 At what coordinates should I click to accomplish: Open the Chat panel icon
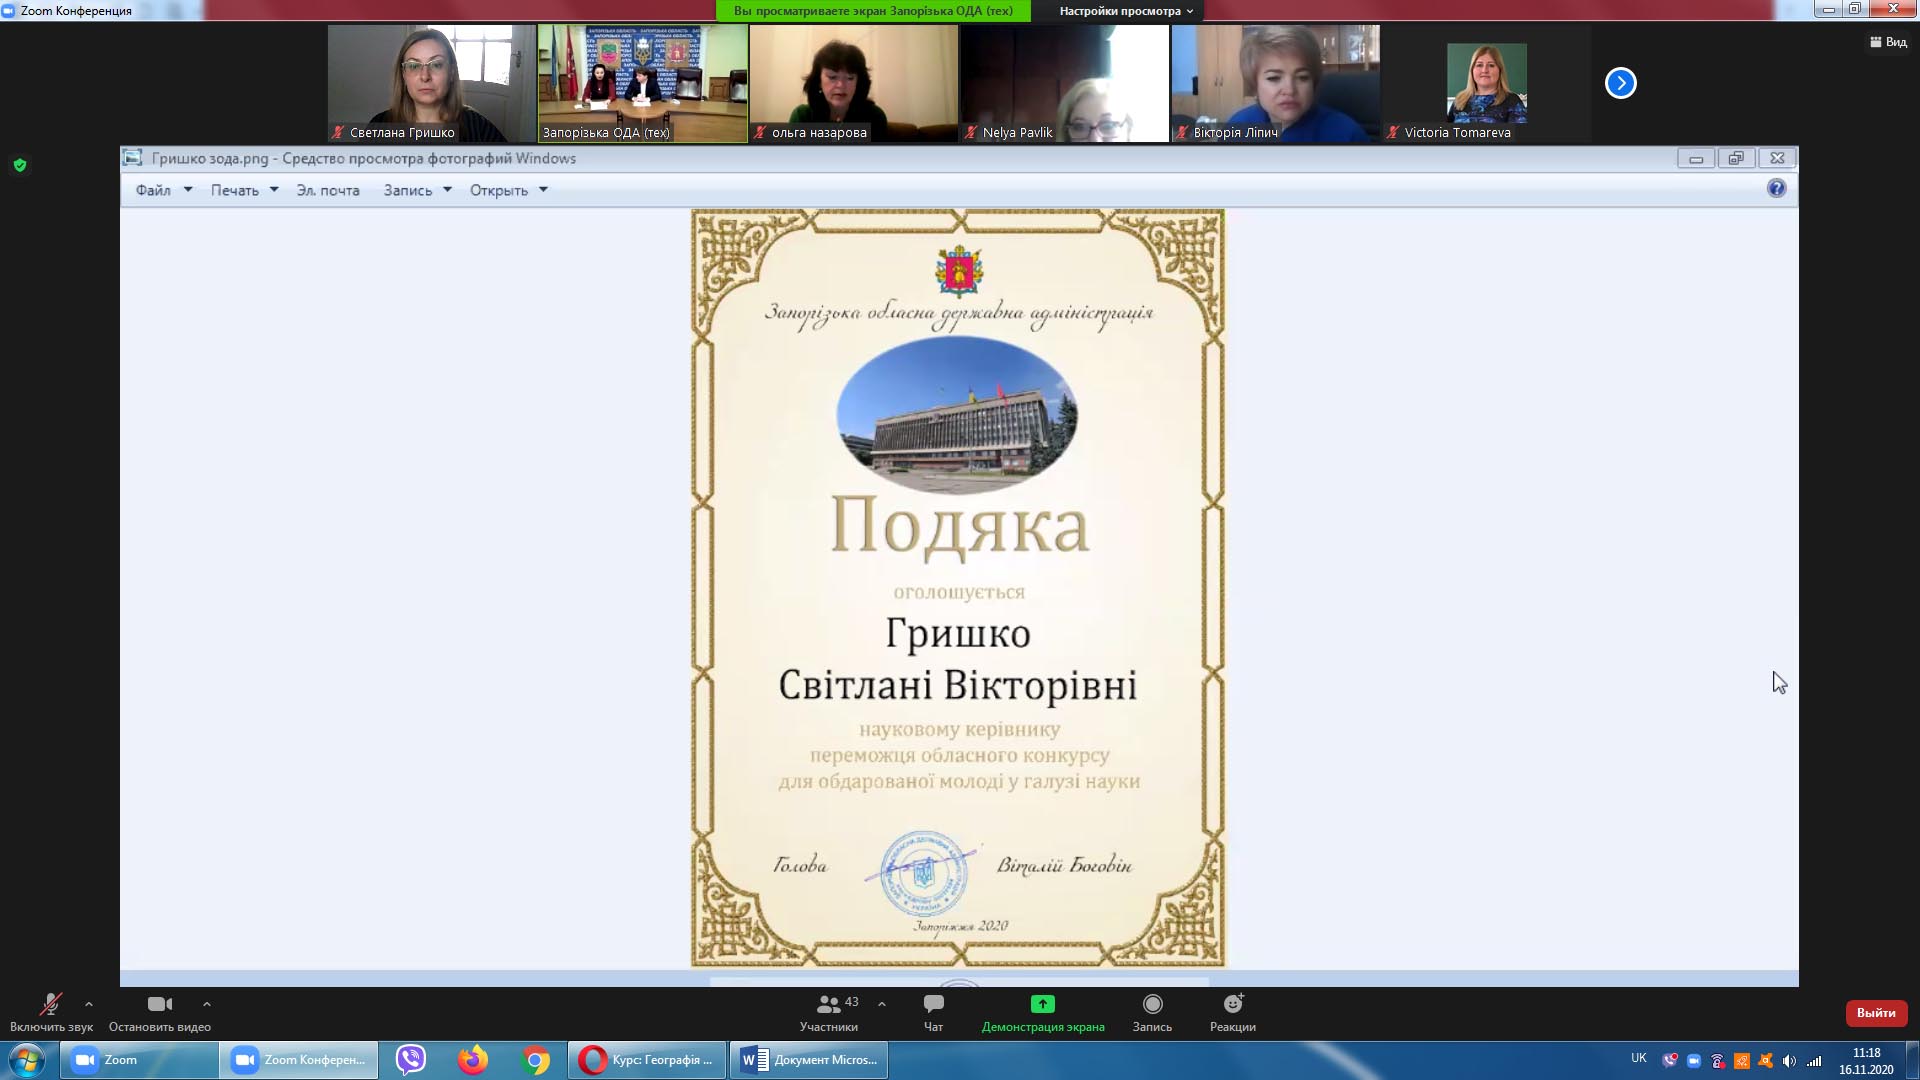pyautogui.click(x=933, y=1004)
